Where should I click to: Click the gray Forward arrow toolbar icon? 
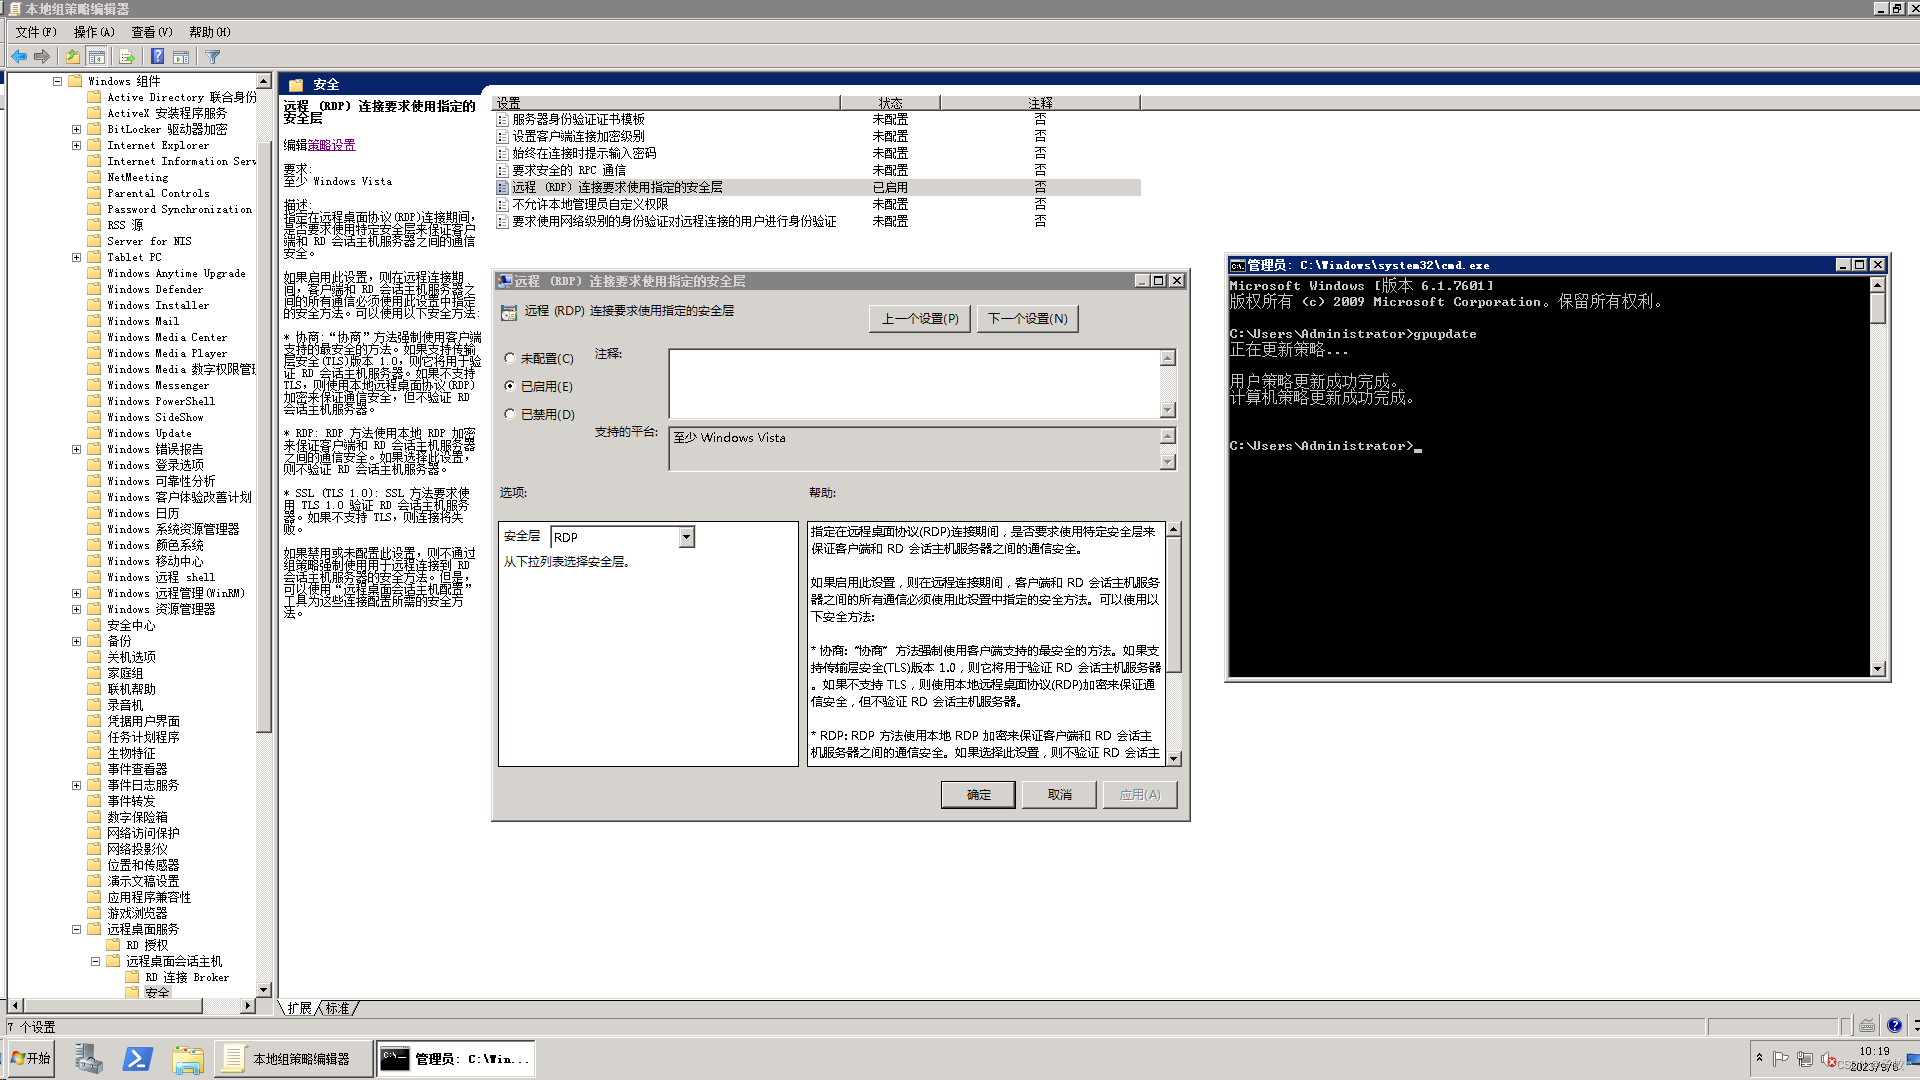click(x=42, y=57)
